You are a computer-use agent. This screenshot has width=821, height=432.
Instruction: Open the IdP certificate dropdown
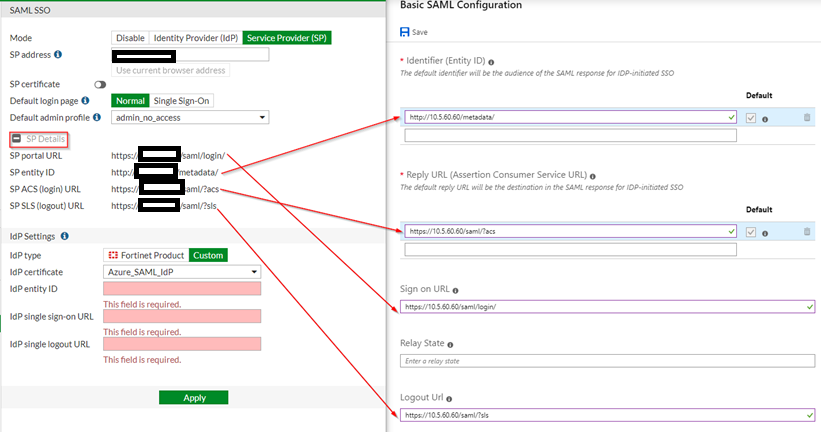coord(181,271)
